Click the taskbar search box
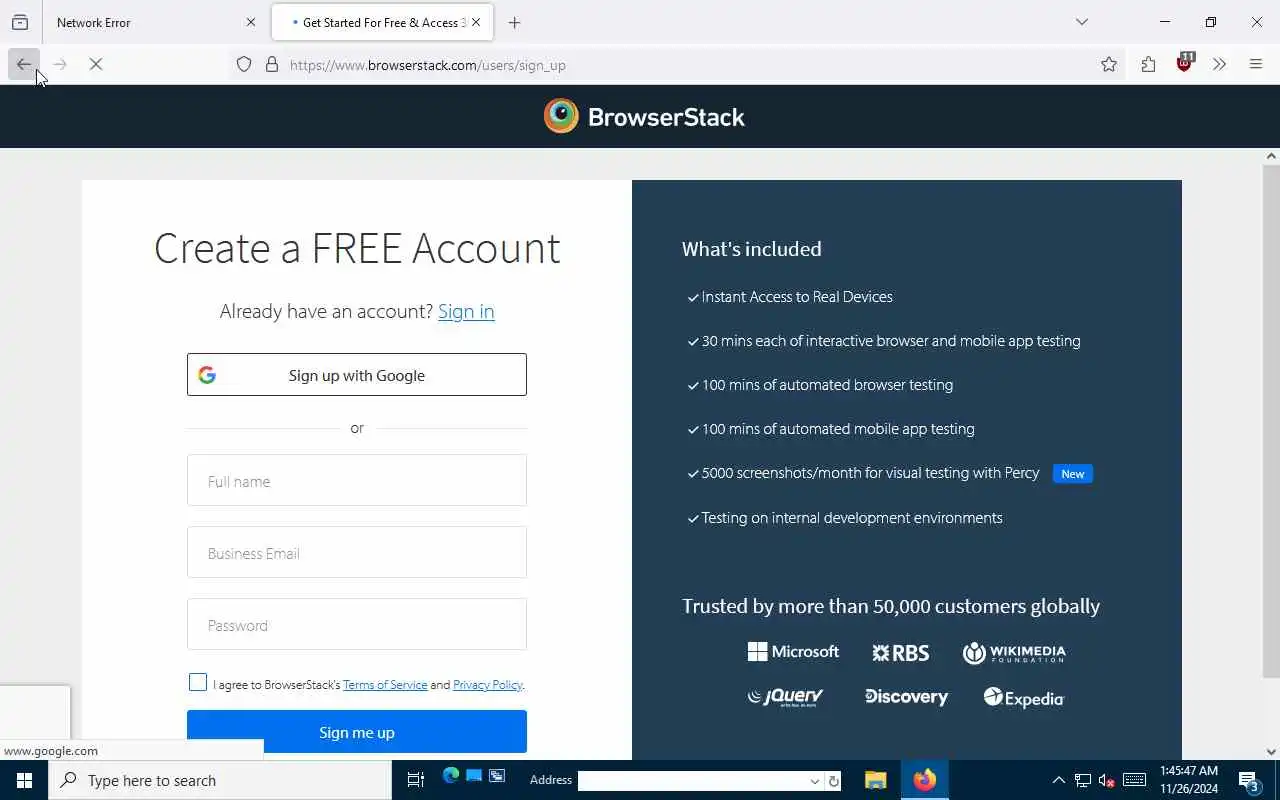Viewport: 1280px width, 800px height. tap(220, 780)
